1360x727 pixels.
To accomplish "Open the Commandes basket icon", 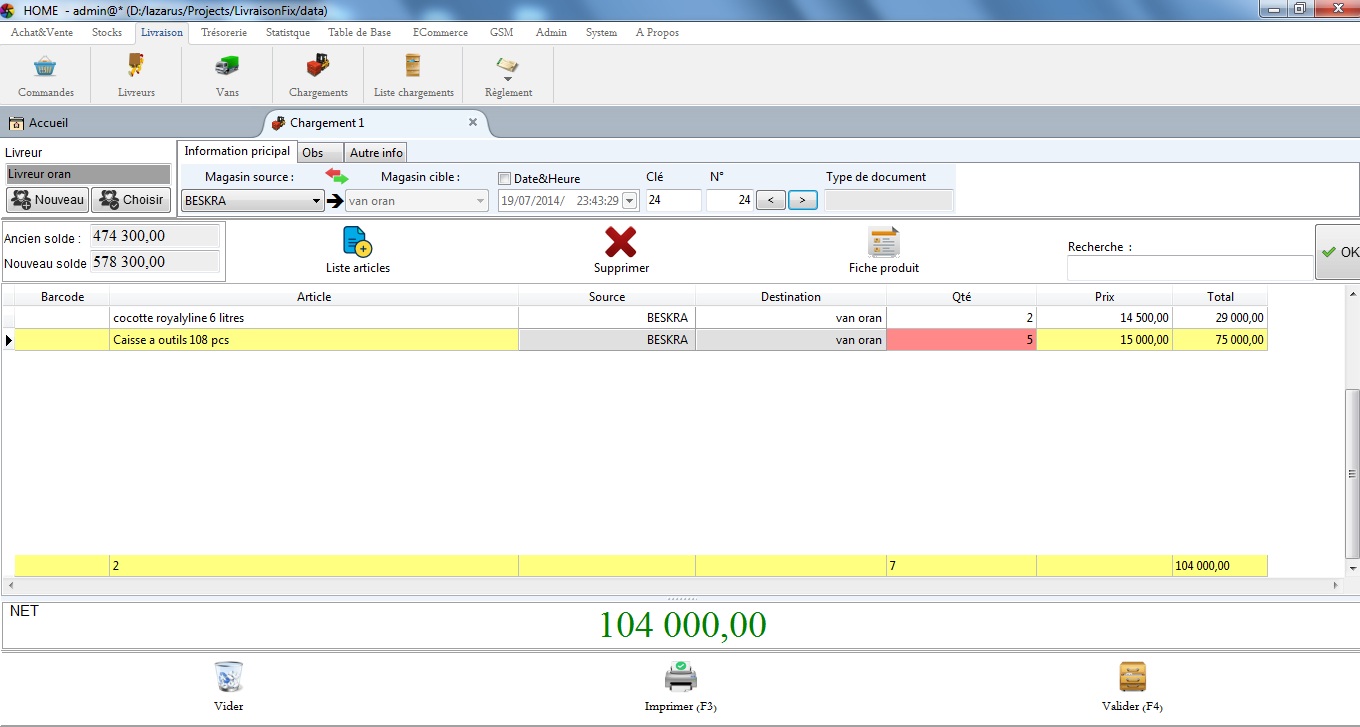I will tap(45, 67).
